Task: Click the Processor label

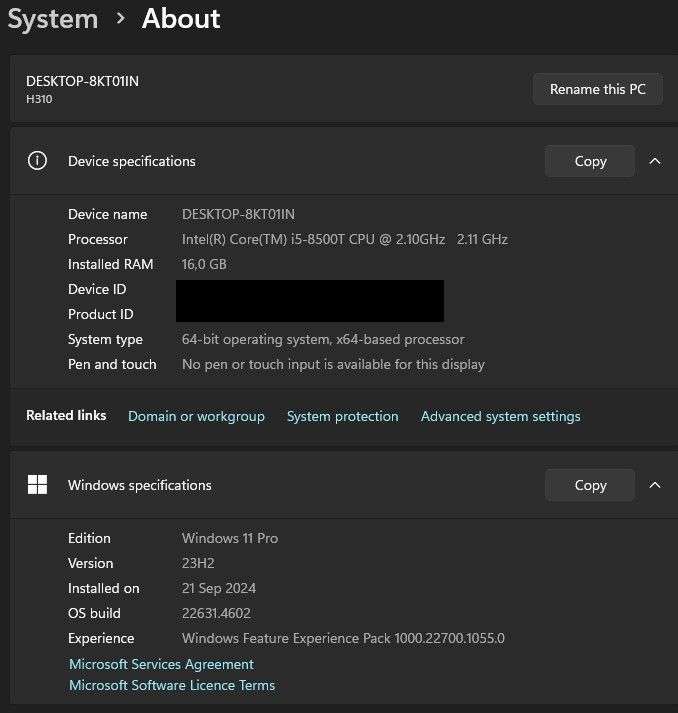Action: coord(98,239)
